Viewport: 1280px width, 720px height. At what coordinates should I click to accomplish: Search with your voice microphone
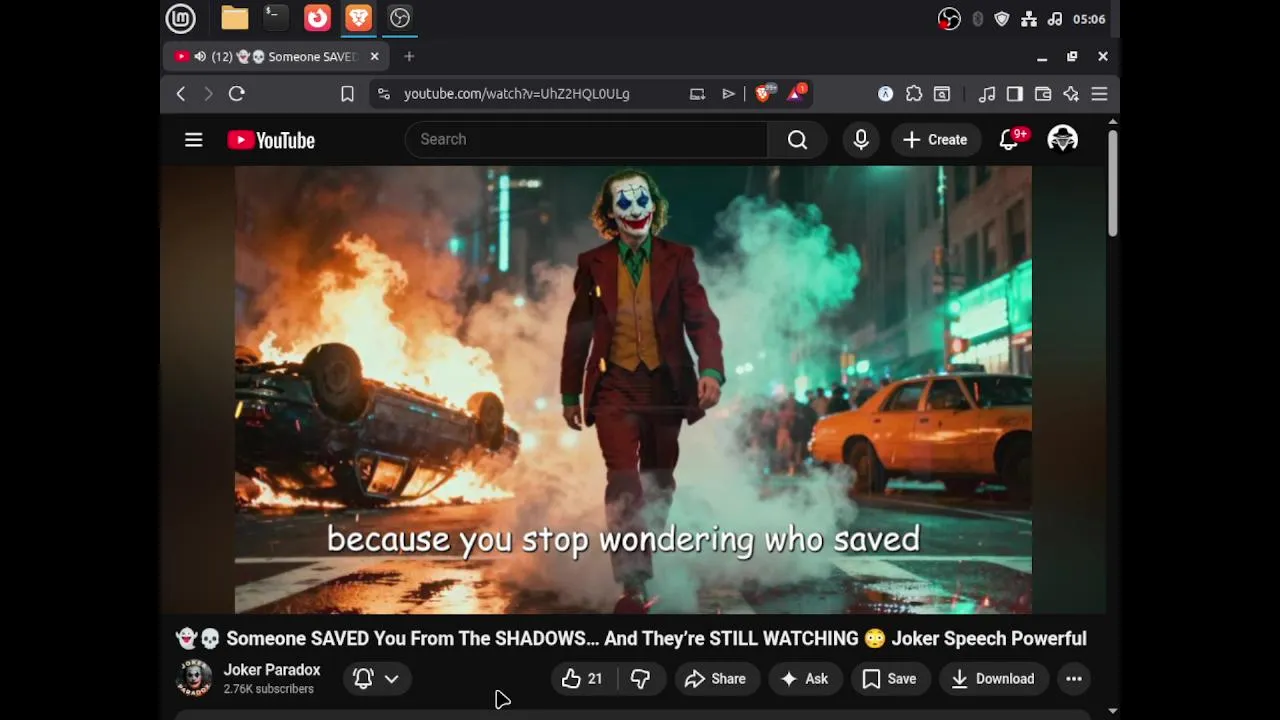861,140
